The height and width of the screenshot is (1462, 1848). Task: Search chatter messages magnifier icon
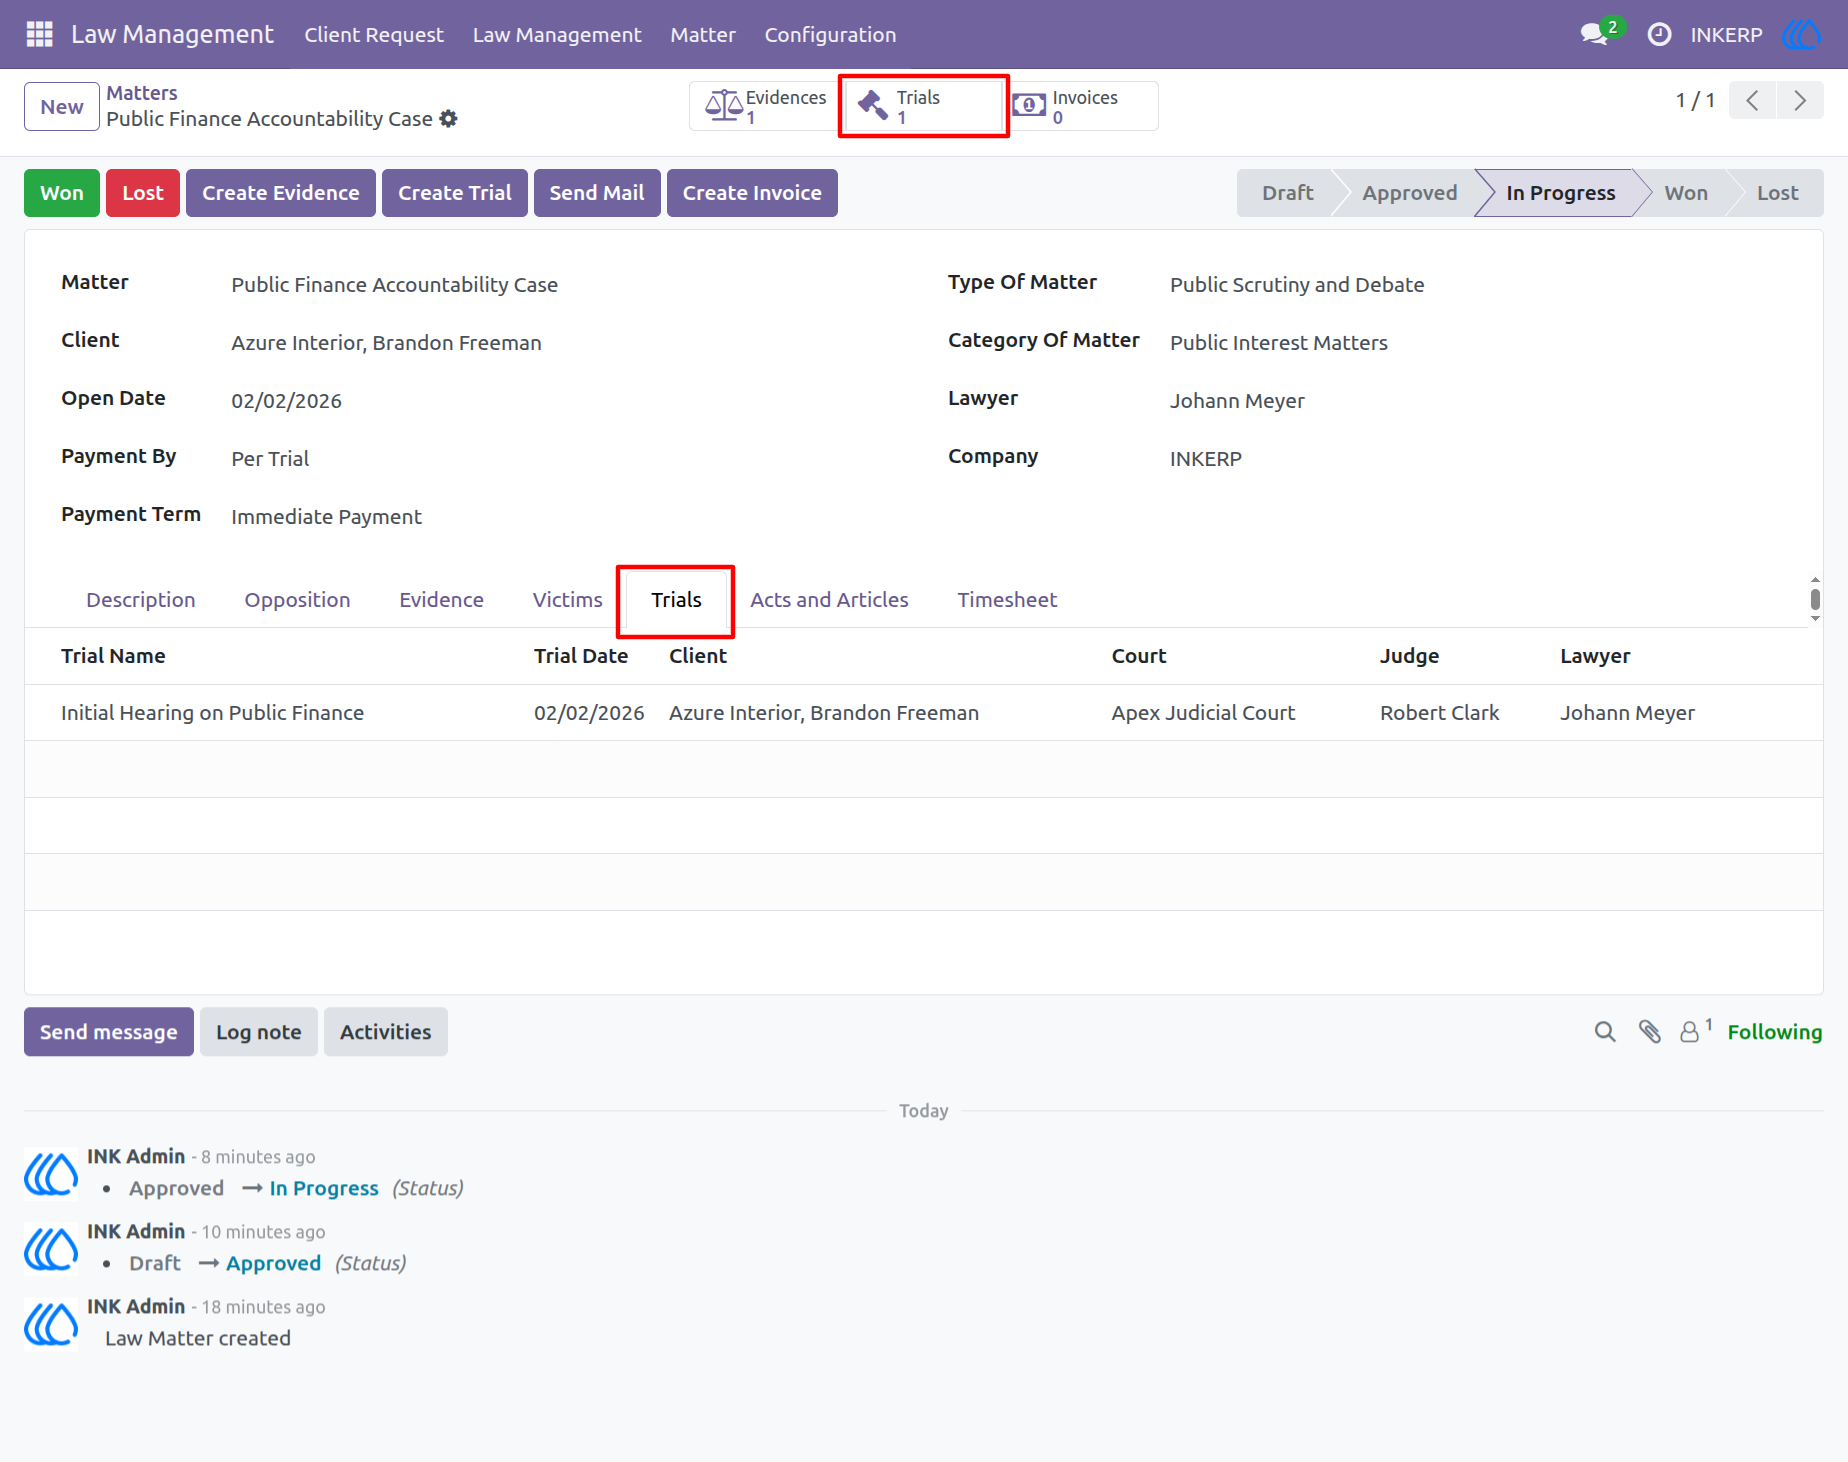point(1605,1032)
